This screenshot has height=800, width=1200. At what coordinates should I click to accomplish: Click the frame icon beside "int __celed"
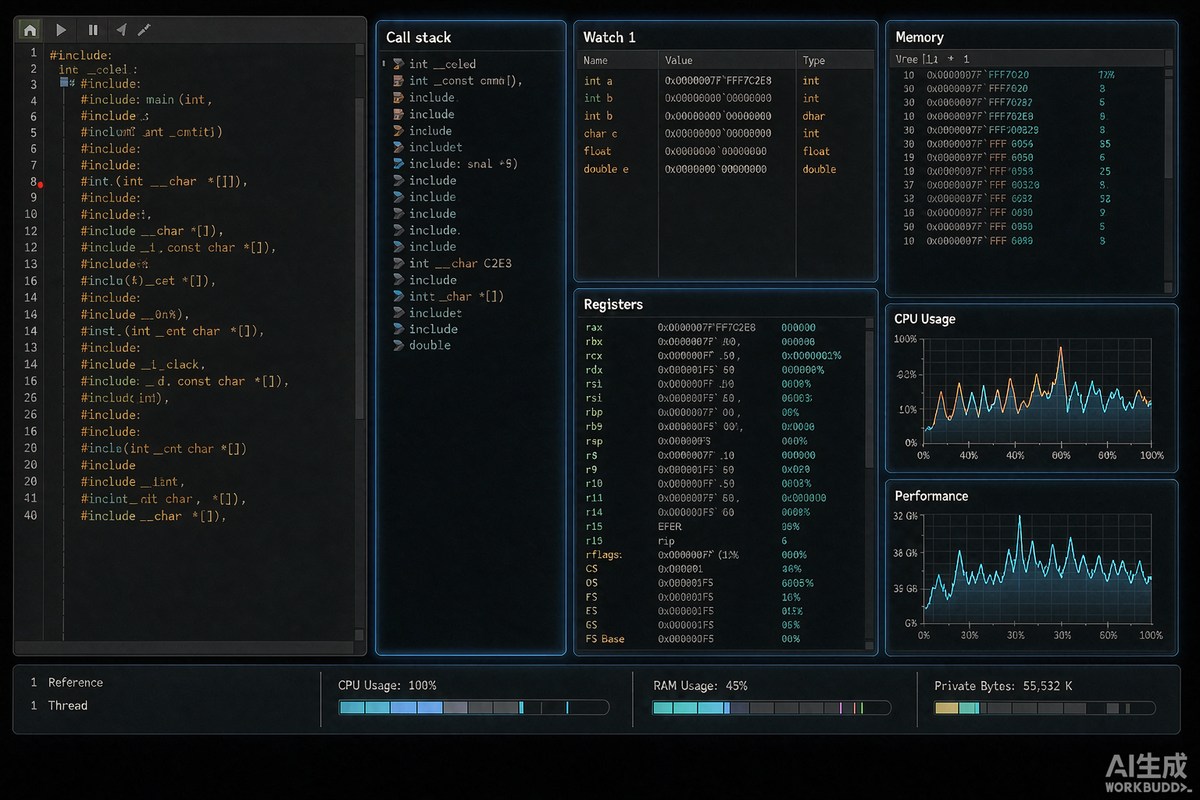pyautogui.click(x=397, y=64)
